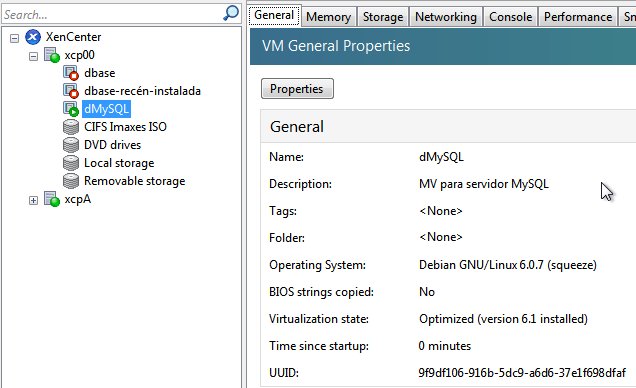Select DVD drives entry
636x388 pixels.
[x=112, y=145]
